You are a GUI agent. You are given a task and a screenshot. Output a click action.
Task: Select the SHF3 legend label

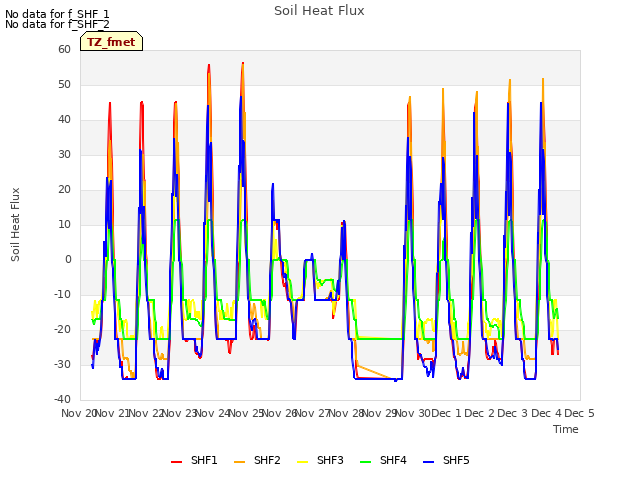point(330,460)
